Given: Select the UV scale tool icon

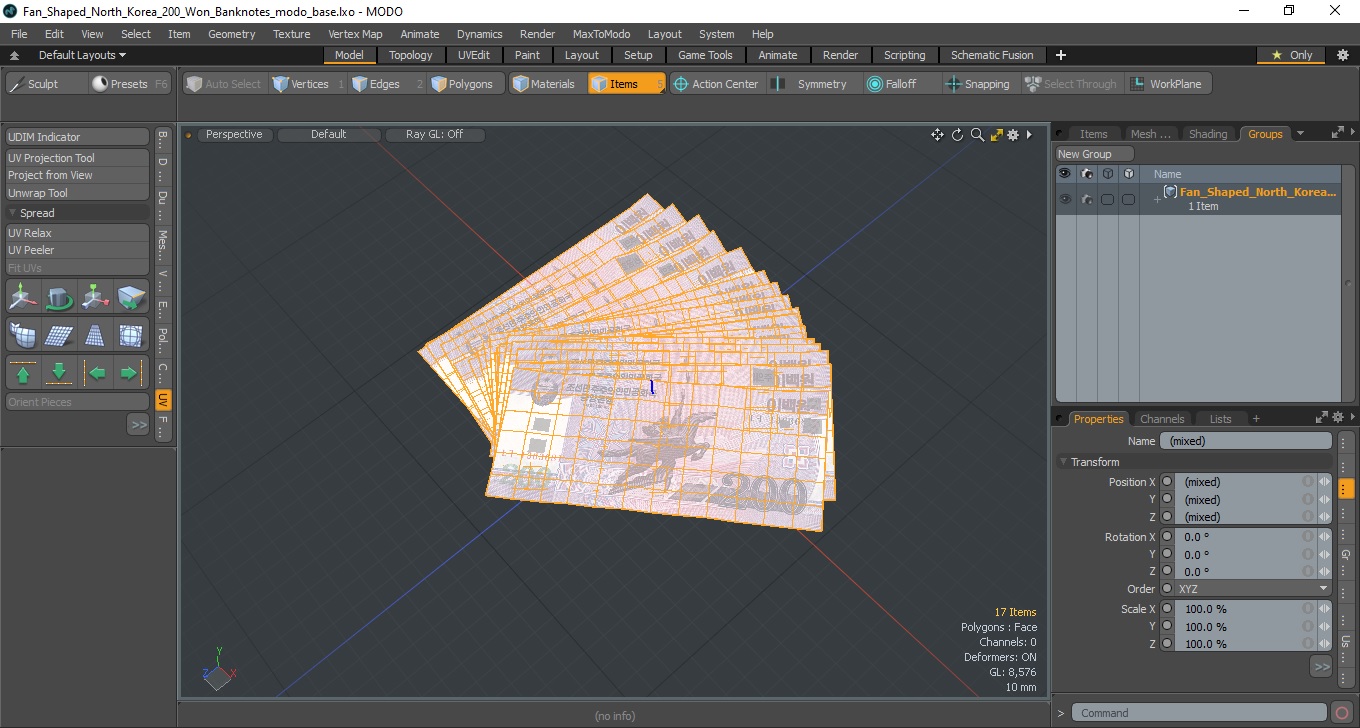Looking at the screenshot, I should pos(96,297).
